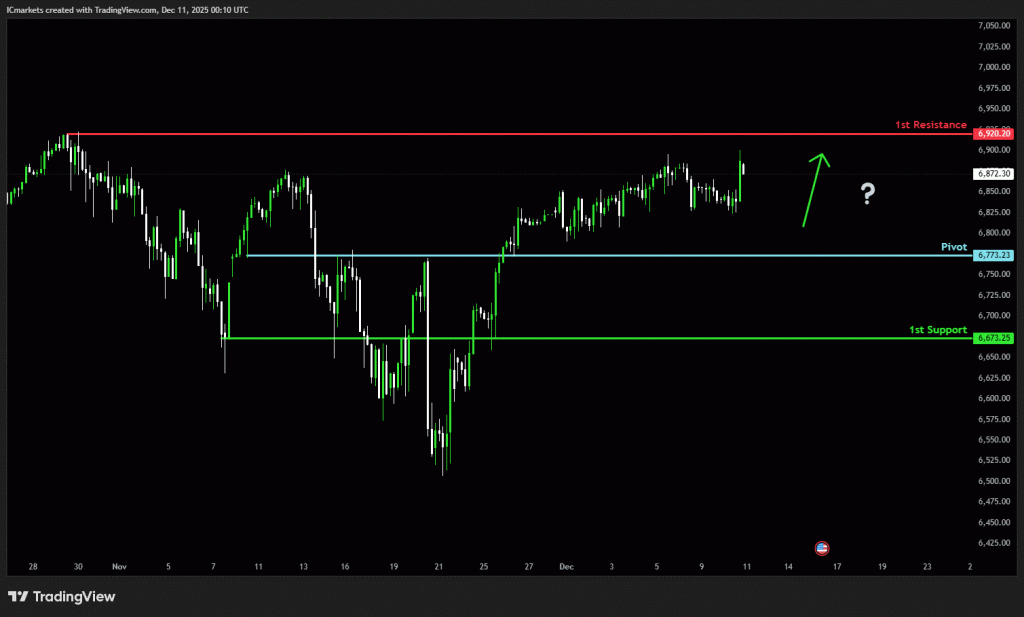
Task: Click the 28 date label on time axis
Action: [x=33, y=566]
